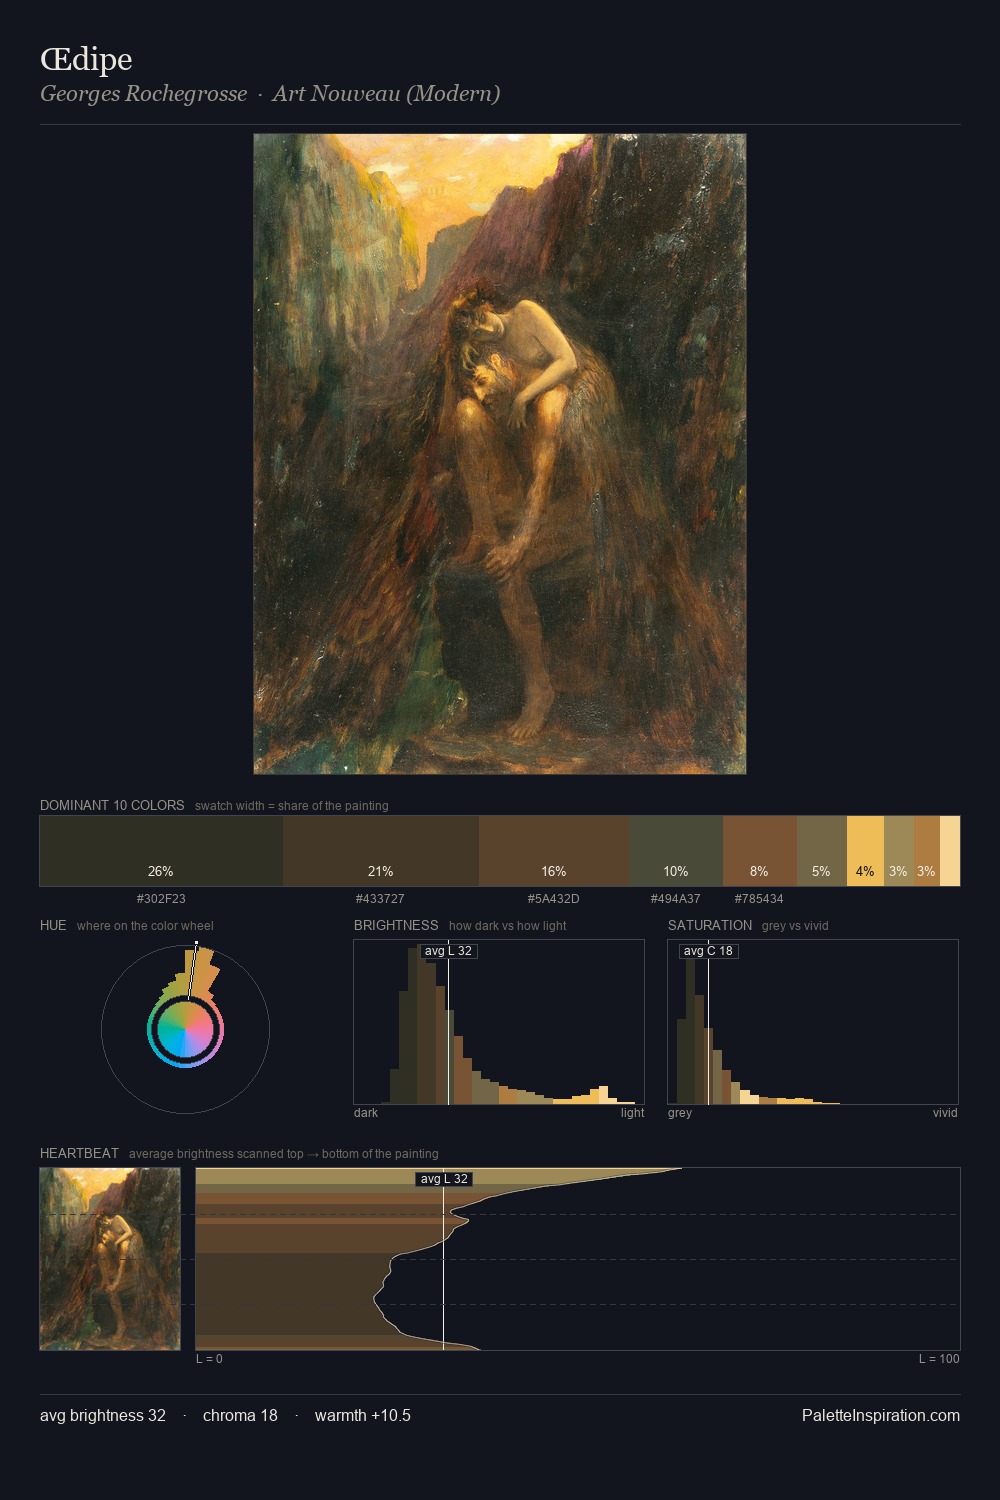The width and height of the screenshot is (1000, 1500).
Task: Click the caption 'swatch width = share of the painting'
Action: coord(292,806)
